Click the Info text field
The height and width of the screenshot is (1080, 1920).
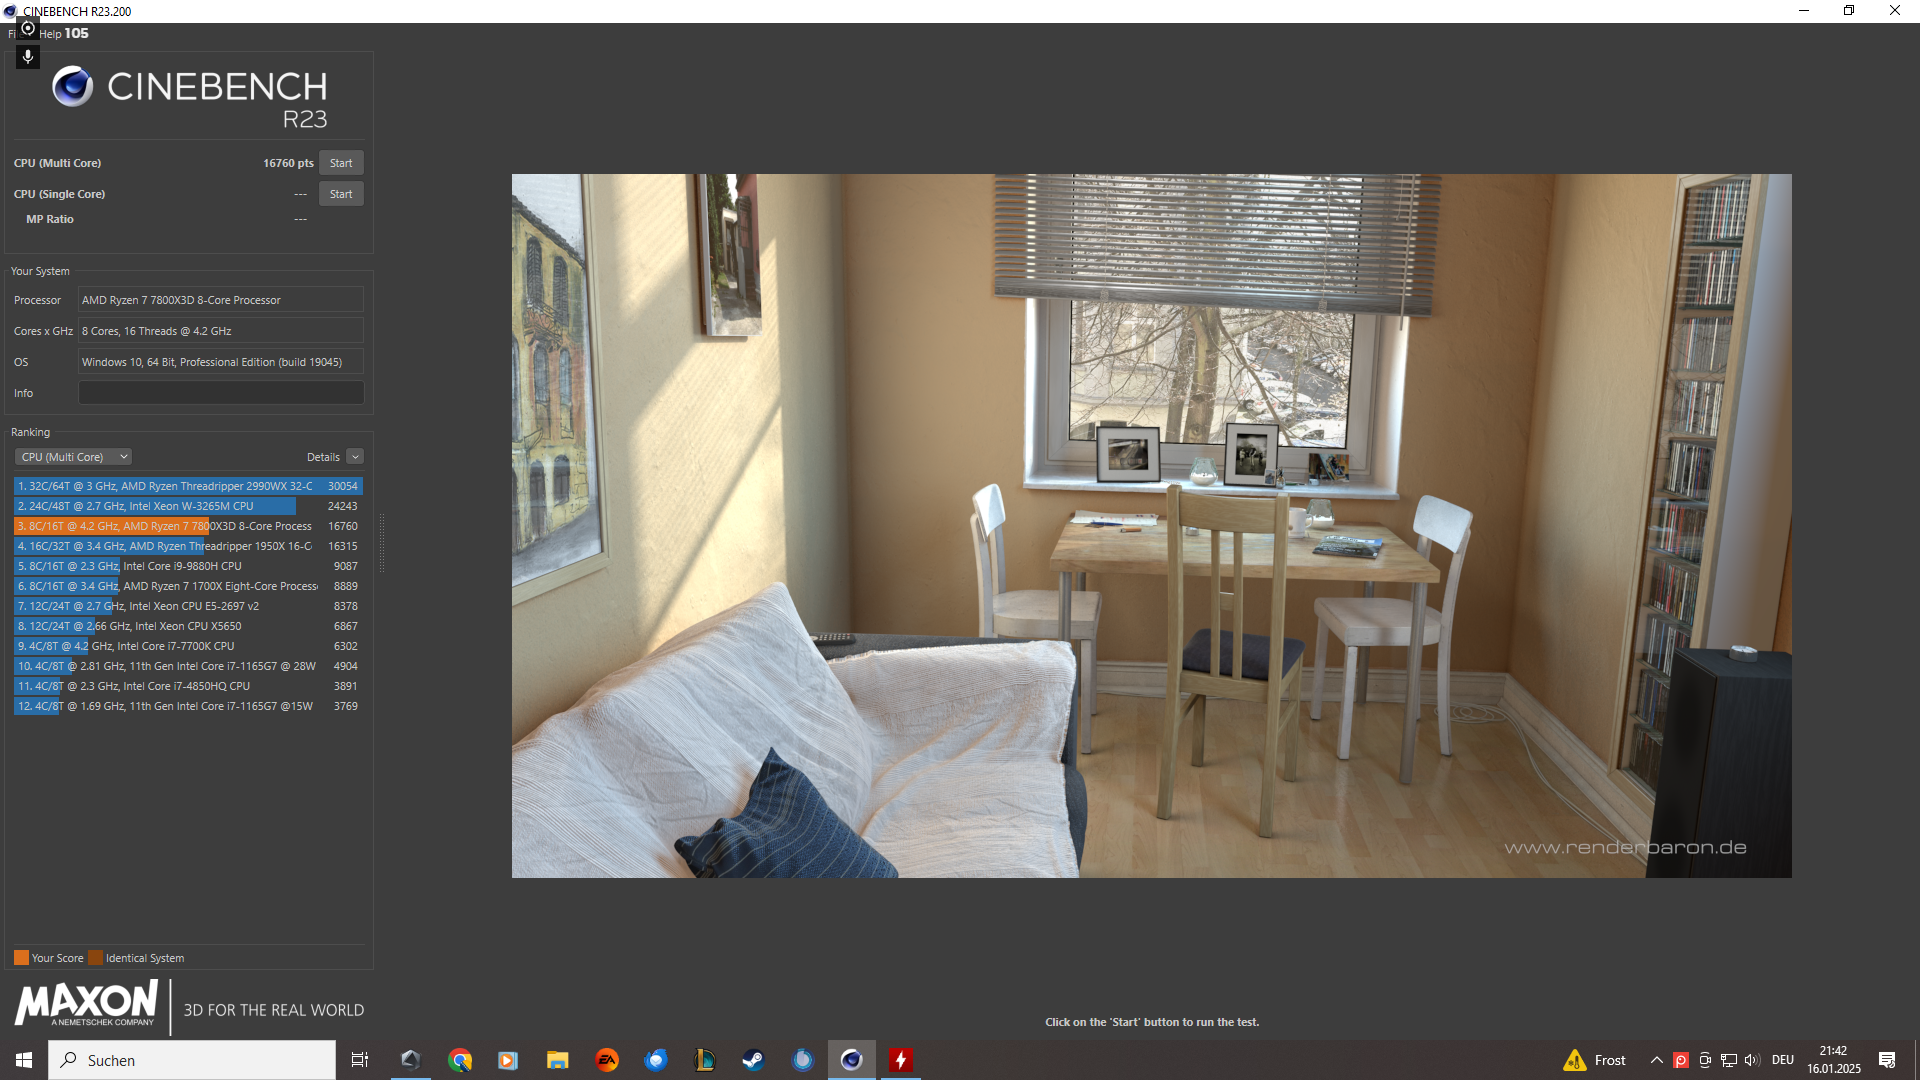click(x=221, y=393)
